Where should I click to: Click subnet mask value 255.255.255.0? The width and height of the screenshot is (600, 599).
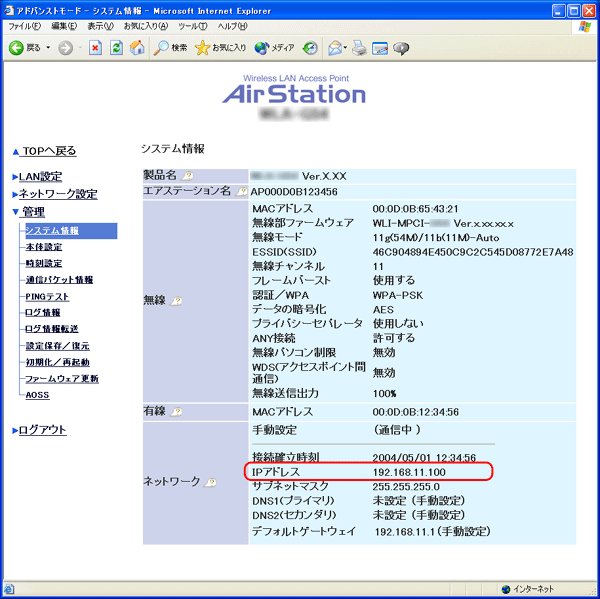coord(406,487)
